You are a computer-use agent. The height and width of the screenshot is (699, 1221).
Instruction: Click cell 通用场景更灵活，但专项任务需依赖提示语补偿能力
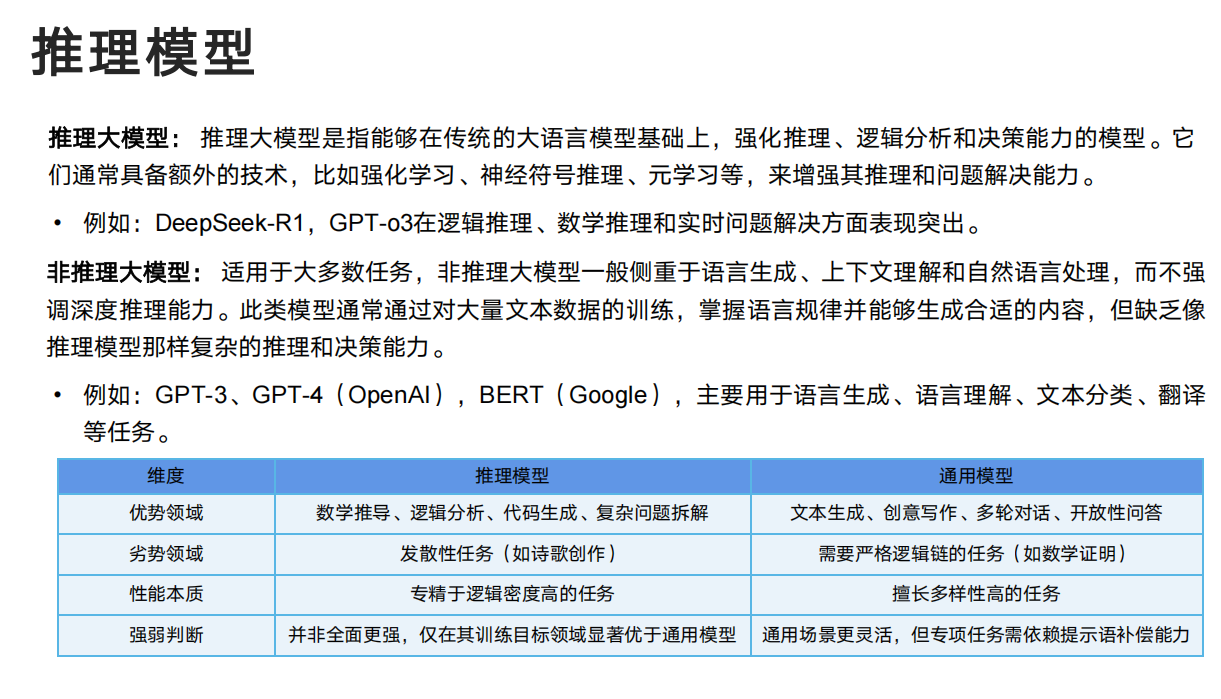pyautogui.click(x=976, y=635)
